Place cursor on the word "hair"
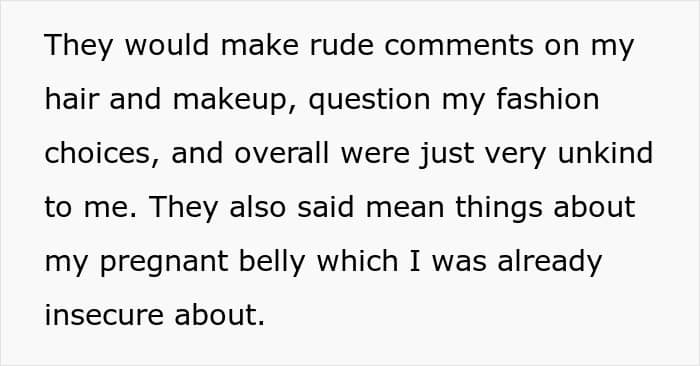Viewport: 700px width, 366px height. [x=71, y=99]
